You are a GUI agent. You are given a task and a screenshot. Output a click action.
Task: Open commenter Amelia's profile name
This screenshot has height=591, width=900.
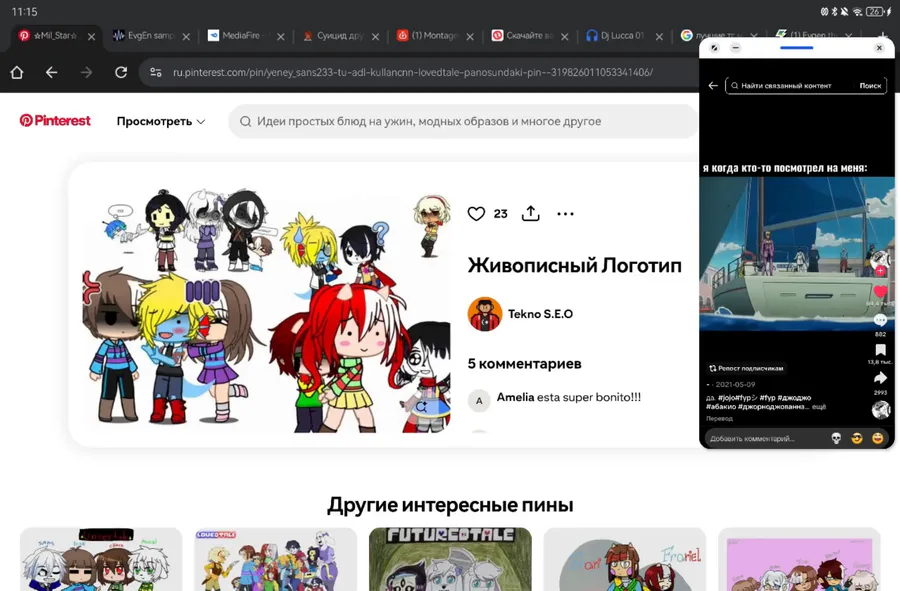click(x=515, y=397)
